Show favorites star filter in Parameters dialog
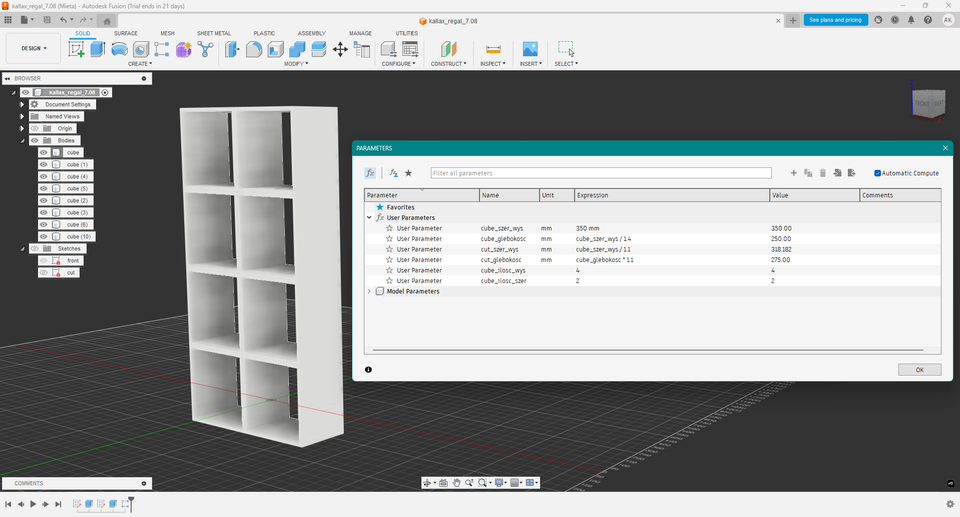 click(x=408, y=173)
